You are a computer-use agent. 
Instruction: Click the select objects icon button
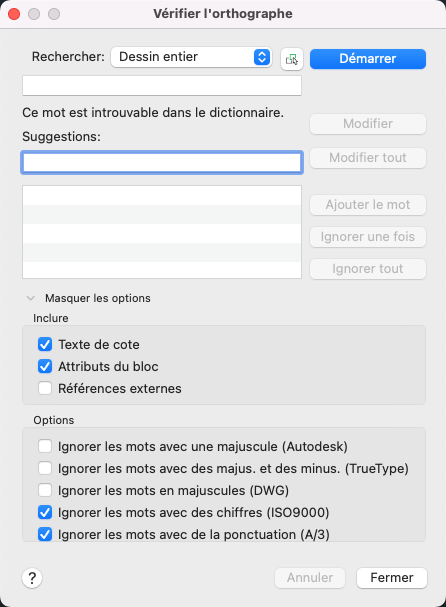coord(292,59)
